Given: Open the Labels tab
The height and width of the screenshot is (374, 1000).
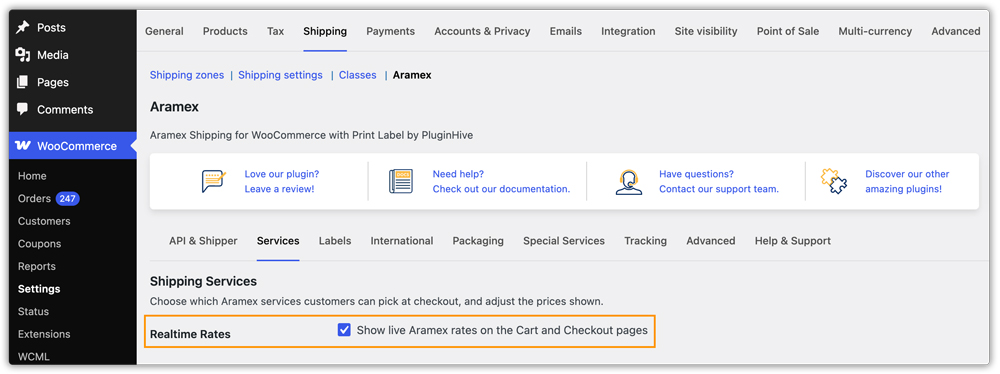Looking at the screenshot, I should [335, 241].
